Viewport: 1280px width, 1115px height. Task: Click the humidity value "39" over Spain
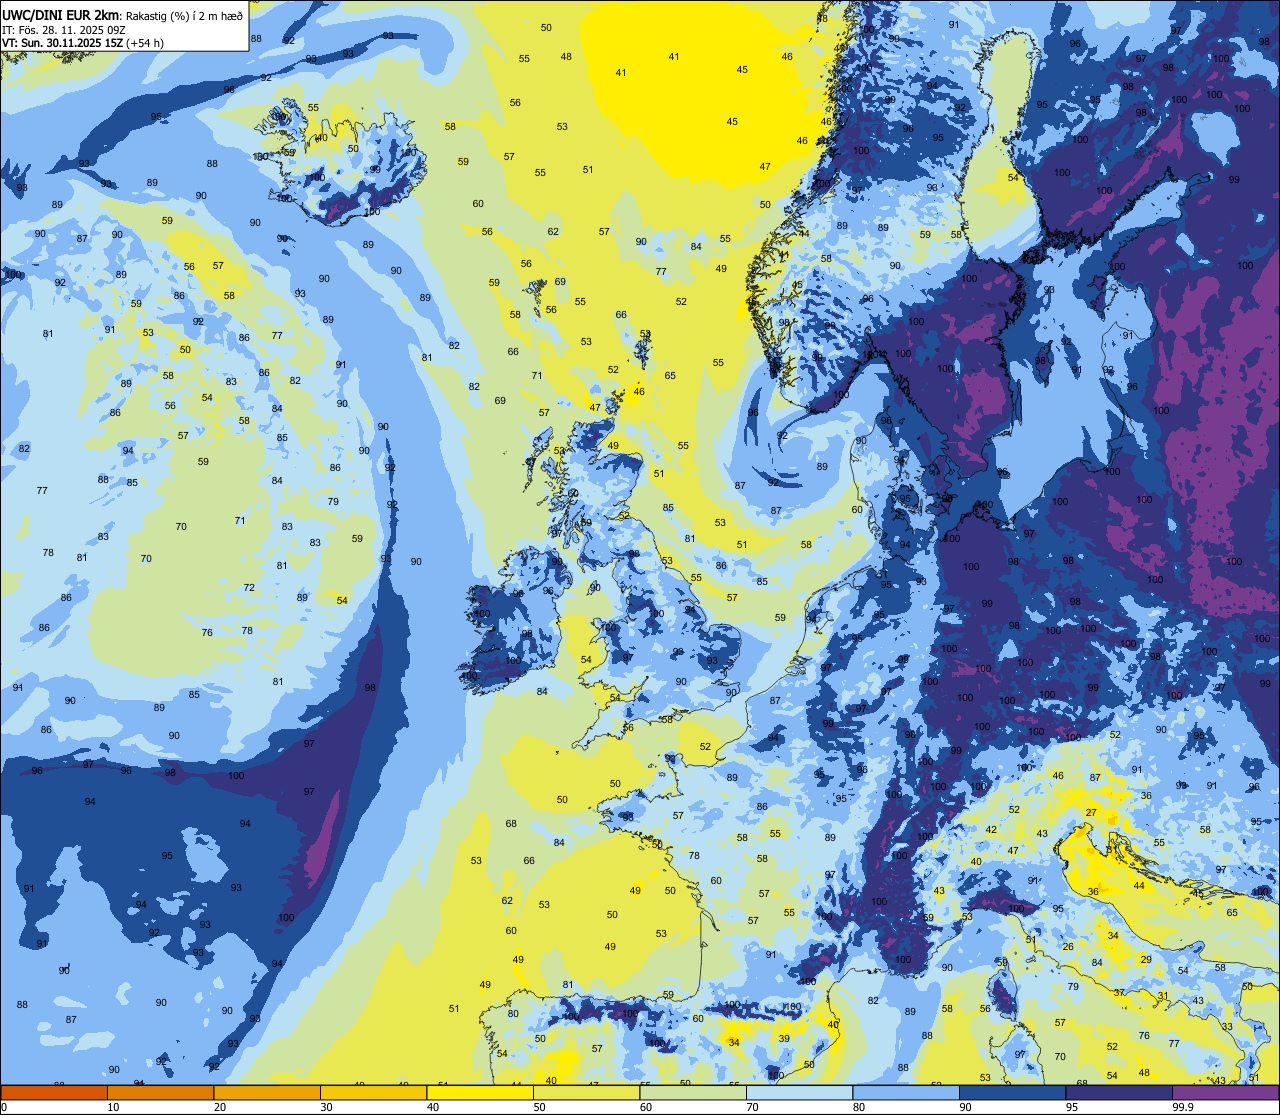(784, 1038)
